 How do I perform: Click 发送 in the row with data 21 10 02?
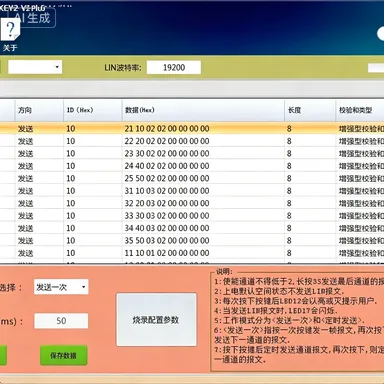25,129
